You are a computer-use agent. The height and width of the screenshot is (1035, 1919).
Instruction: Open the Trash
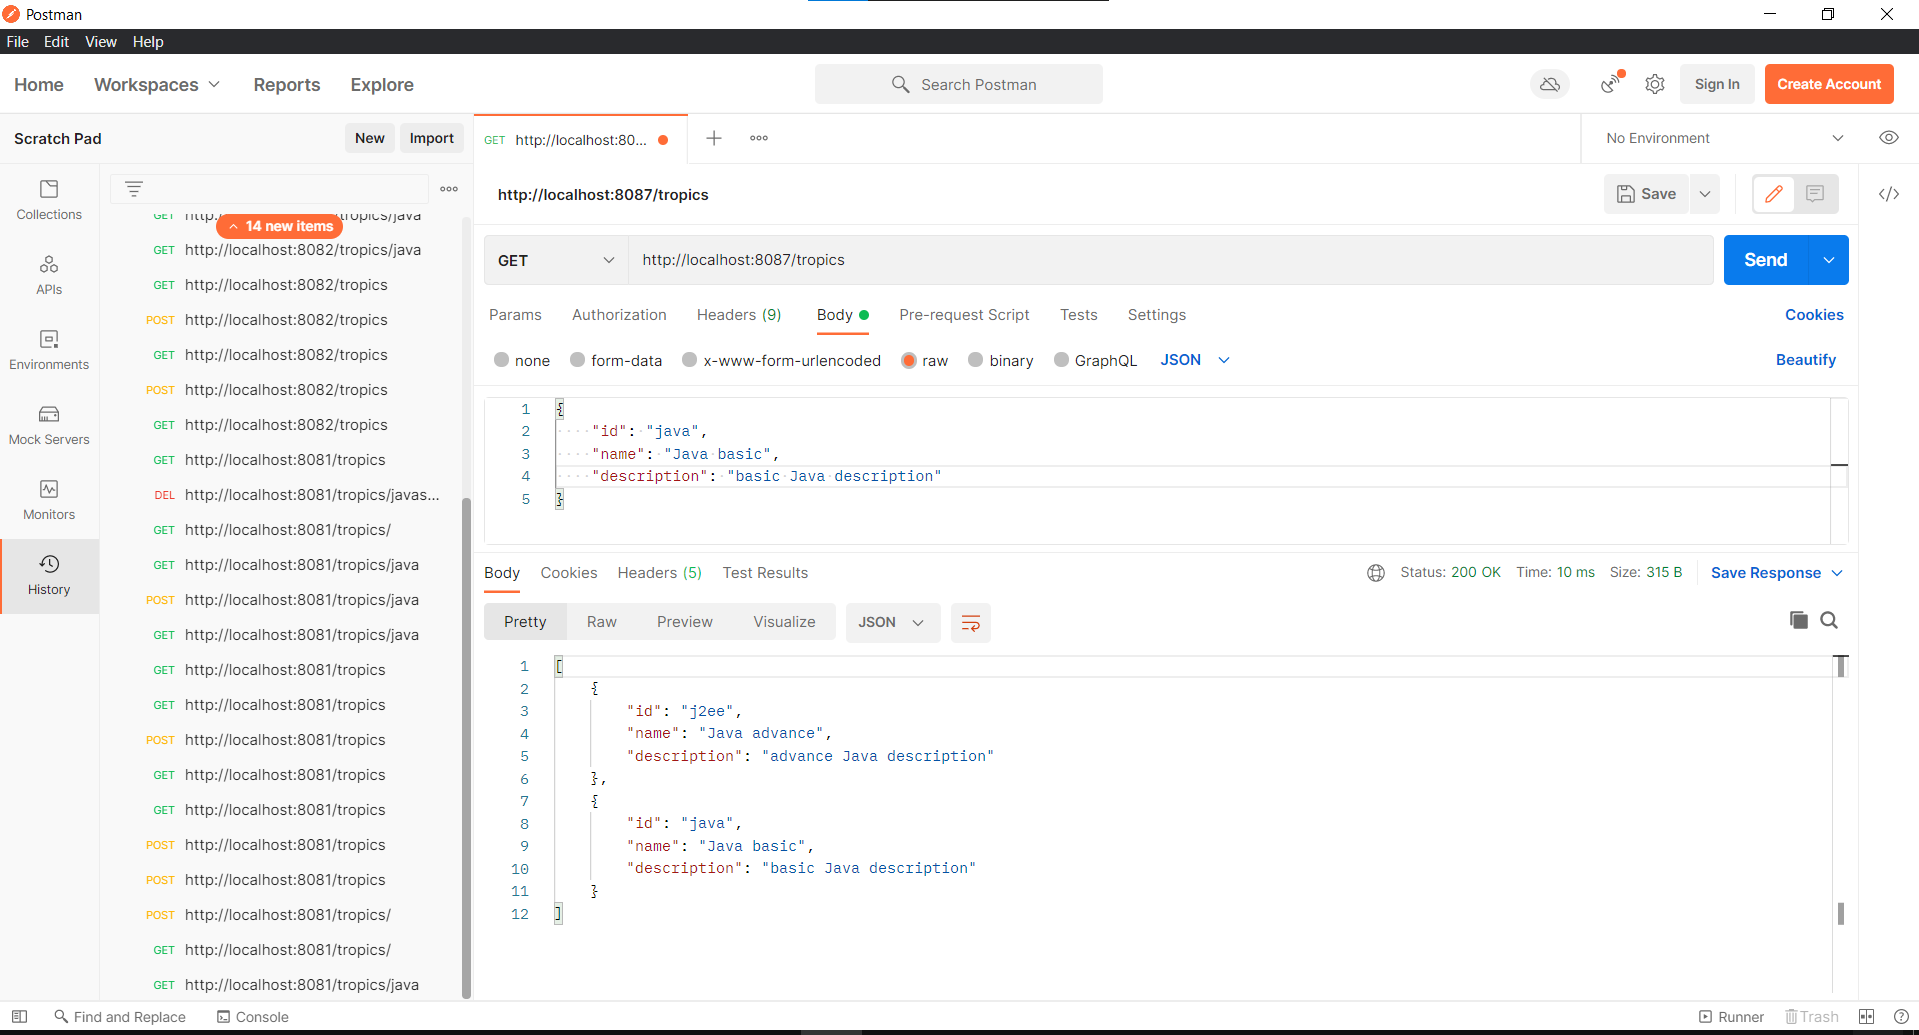click(x=1812, y=1016)
